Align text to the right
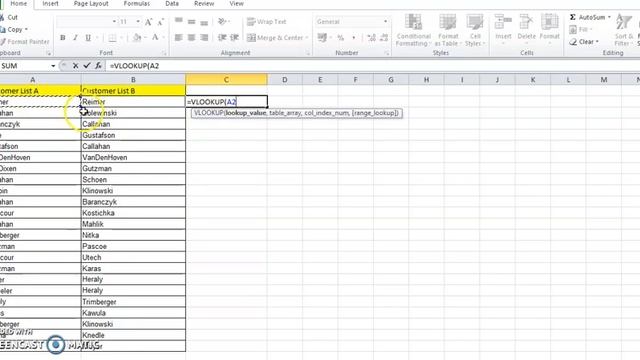This screenshot has height=360, width=640. click(204, 38)
